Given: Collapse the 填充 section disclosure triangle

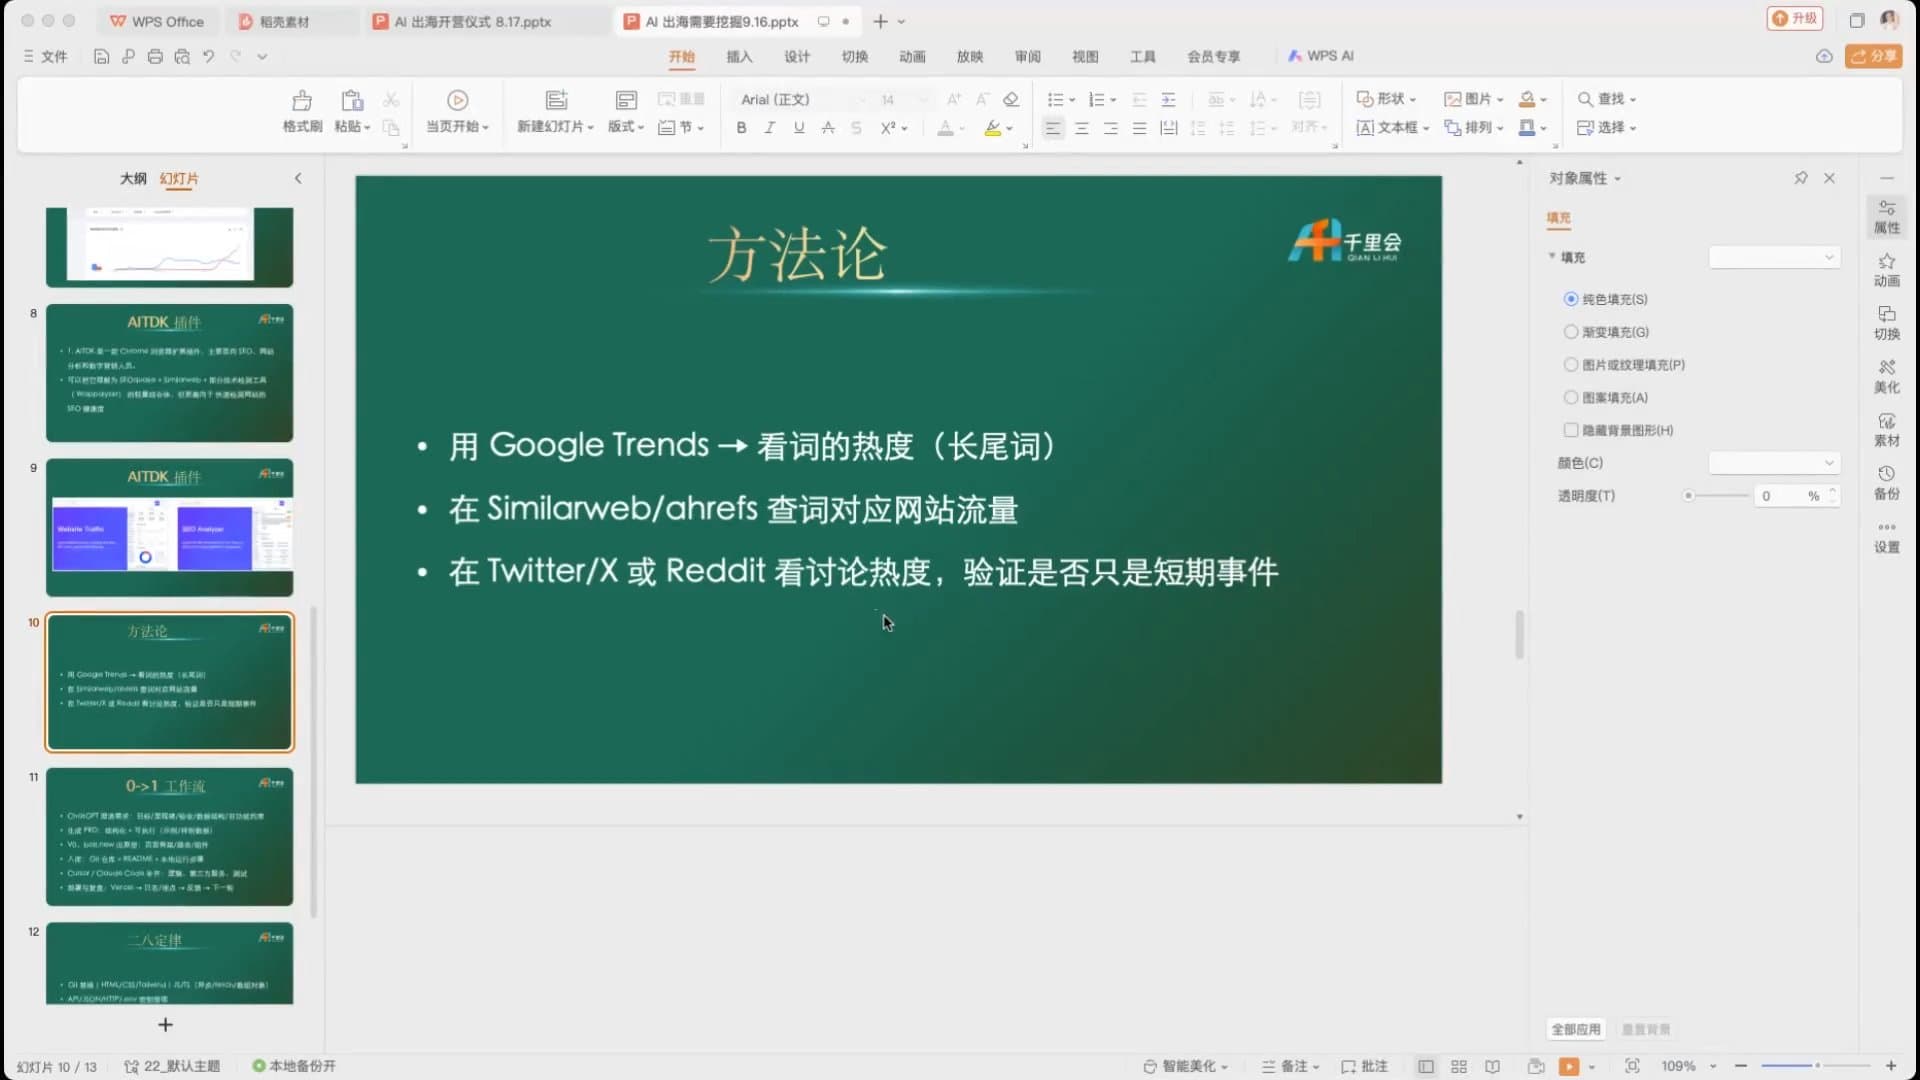Looking at the screenshot, I should click(x=1552, y=257).
